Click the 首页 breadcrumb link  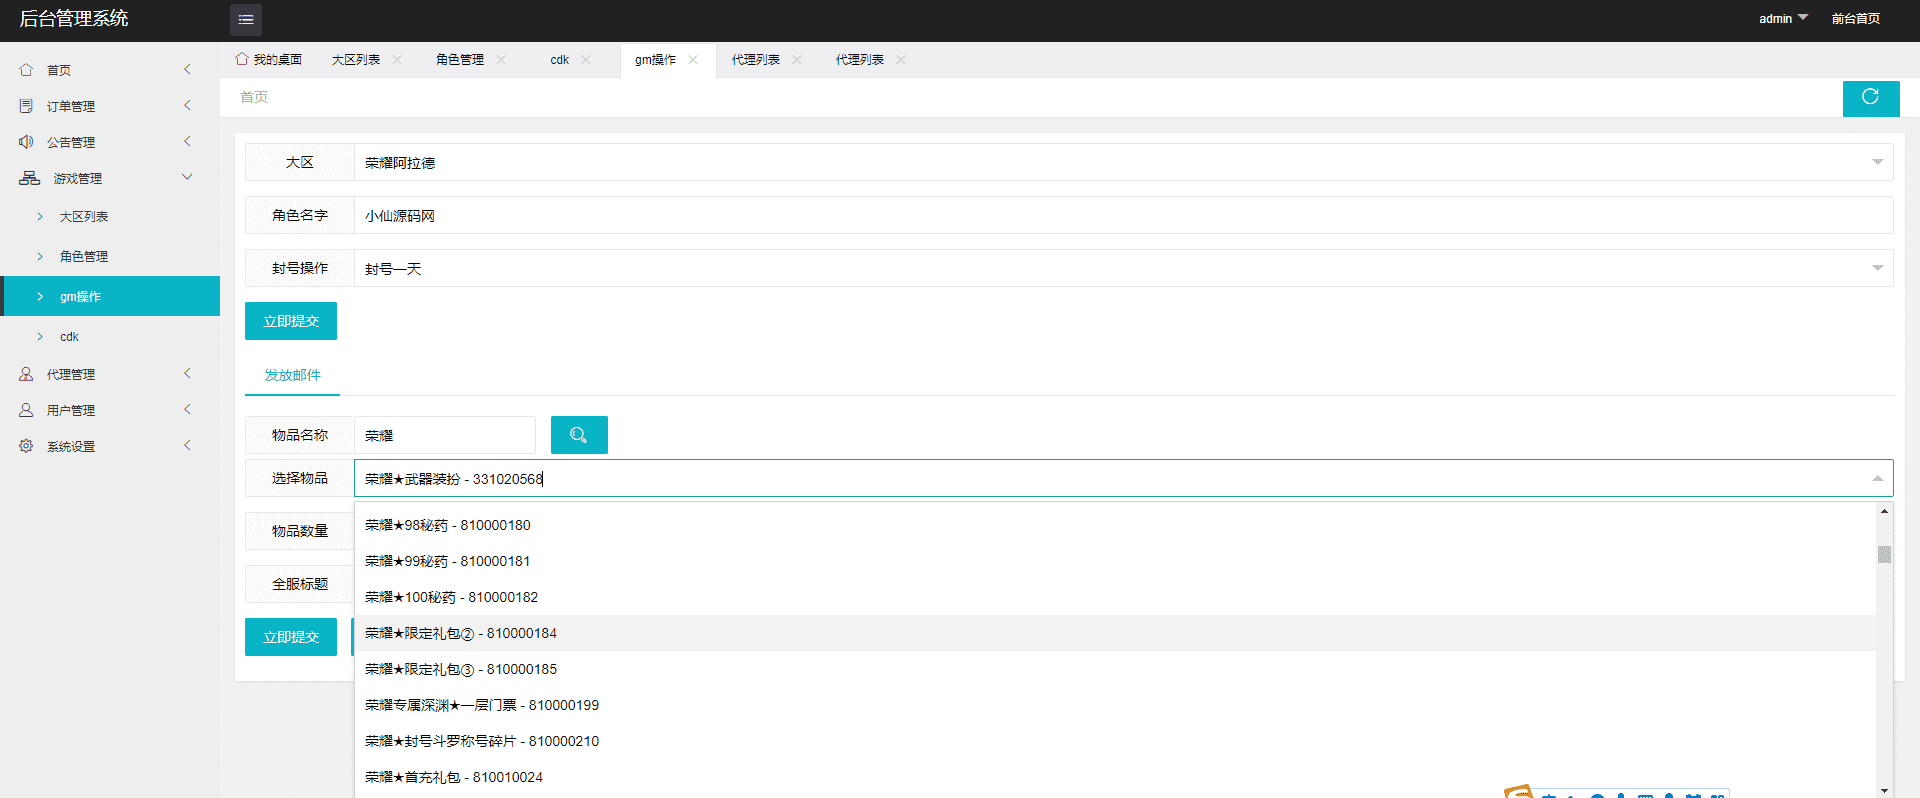click(254, 97)
